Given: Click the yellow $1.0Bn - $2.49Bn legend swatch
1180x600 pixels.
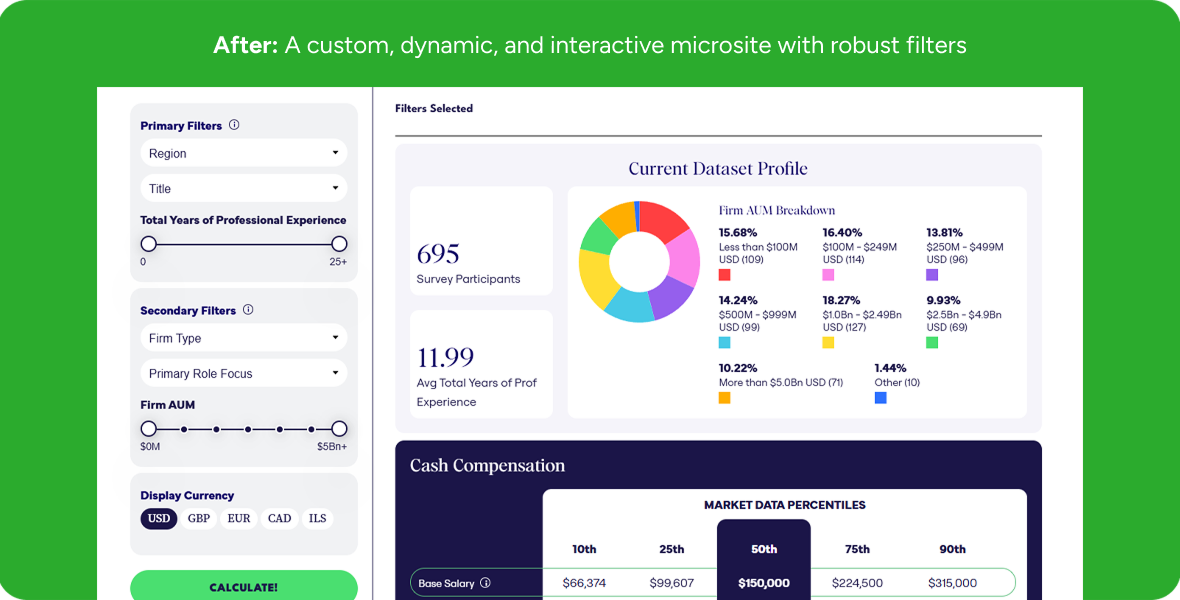Looking at the screenshot, I should (829, 343).
